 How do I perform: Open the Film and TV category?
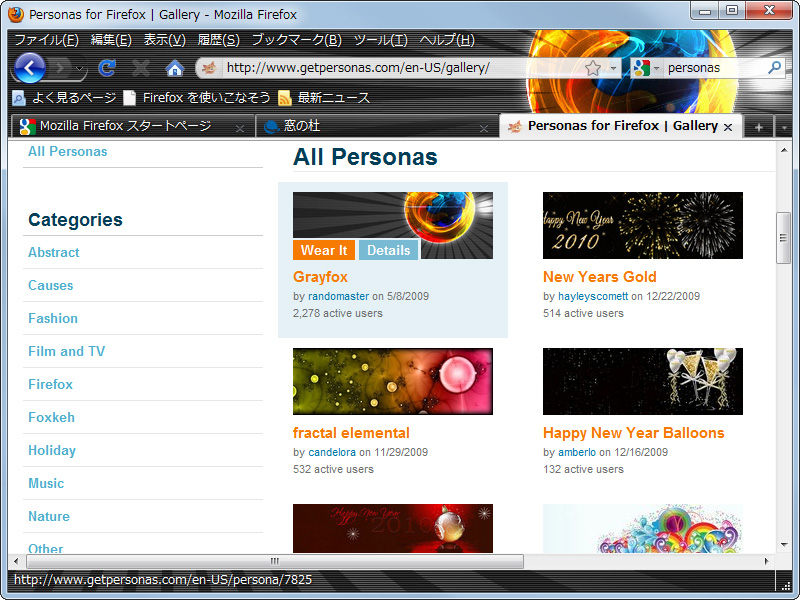click(x=66, y=352)
